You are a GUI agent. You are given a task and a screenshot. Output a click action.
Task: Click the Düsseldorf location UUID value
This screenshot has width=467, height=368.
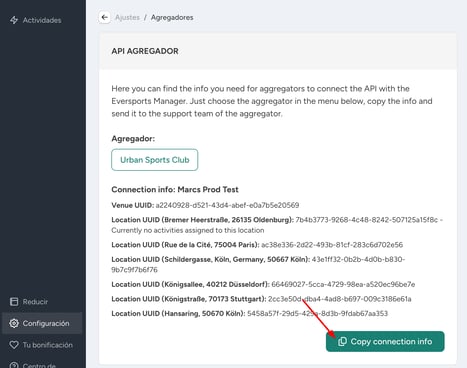[x=343, y=284]
